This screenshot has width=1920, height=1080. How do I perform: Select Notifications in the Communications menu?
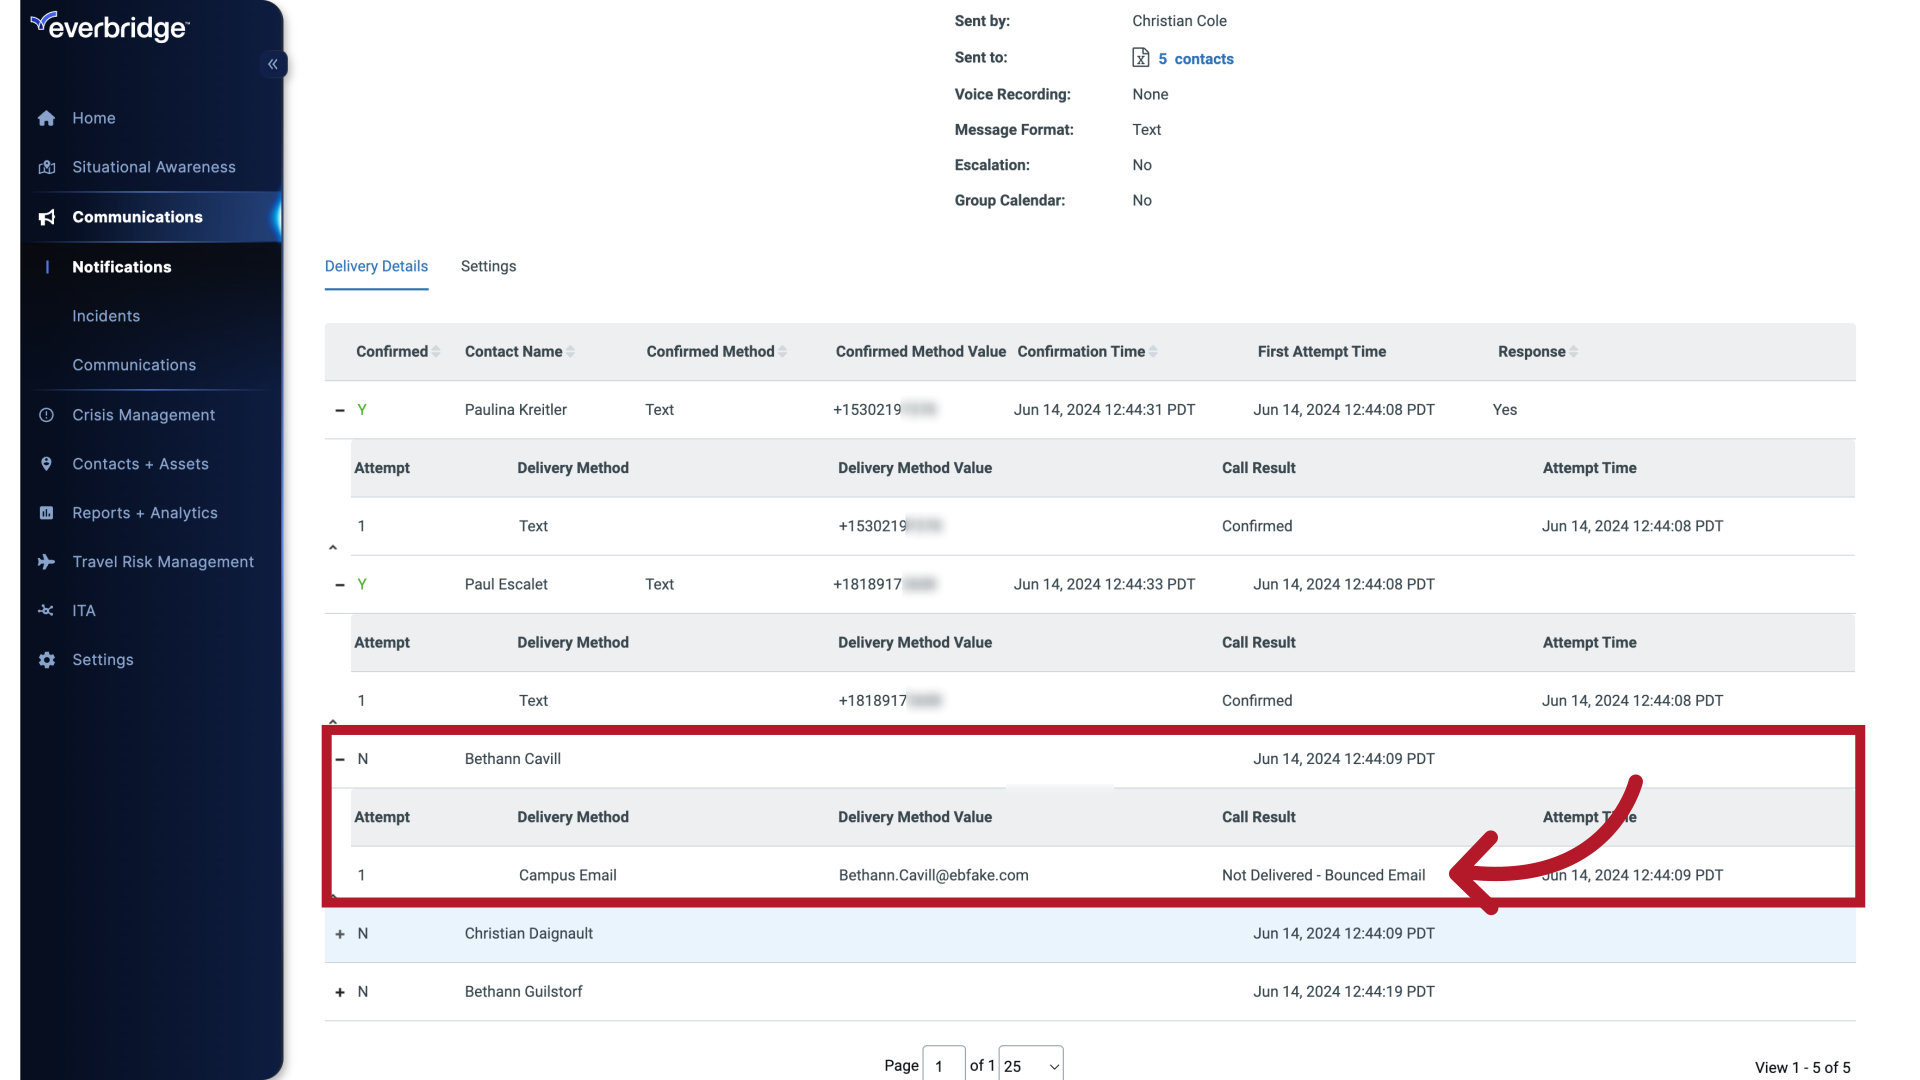(121, 267)
